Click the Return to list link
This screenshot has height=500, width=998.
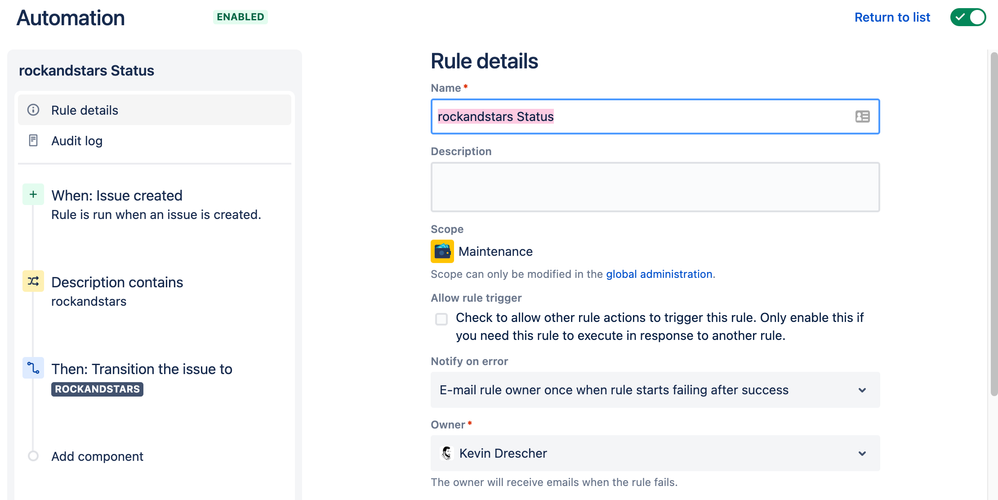[x=892, y=17]
